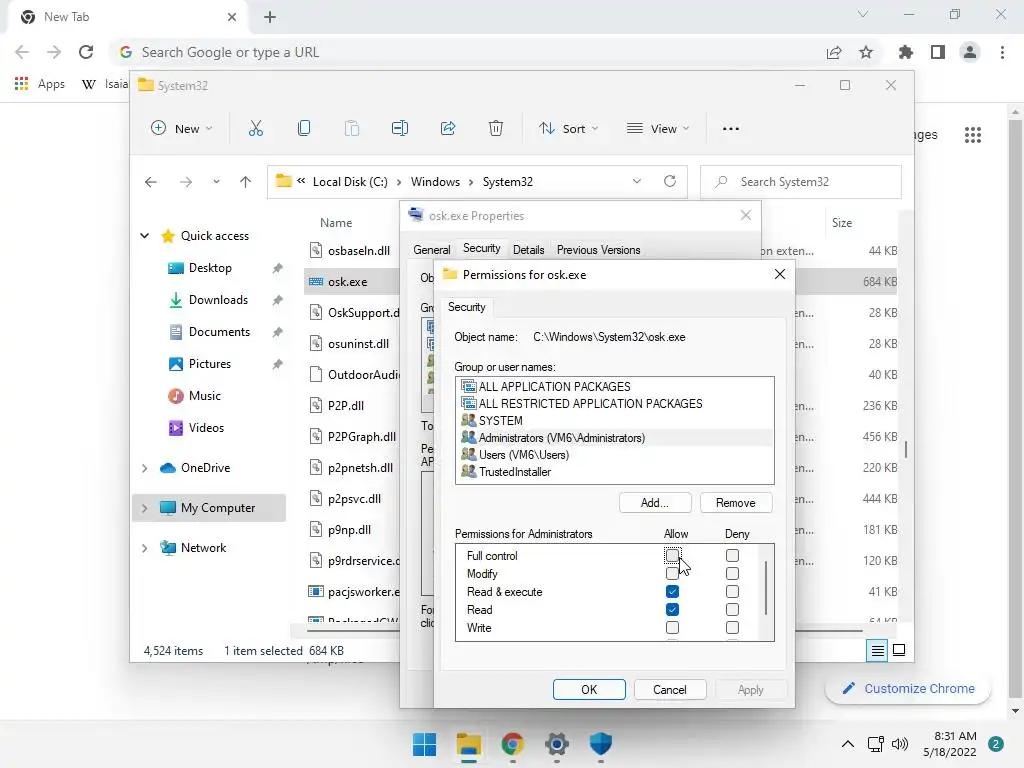Click the Copy icon in Explorer toolbar
This screenshot has width=1024, height=768.
tap(304, 129)
